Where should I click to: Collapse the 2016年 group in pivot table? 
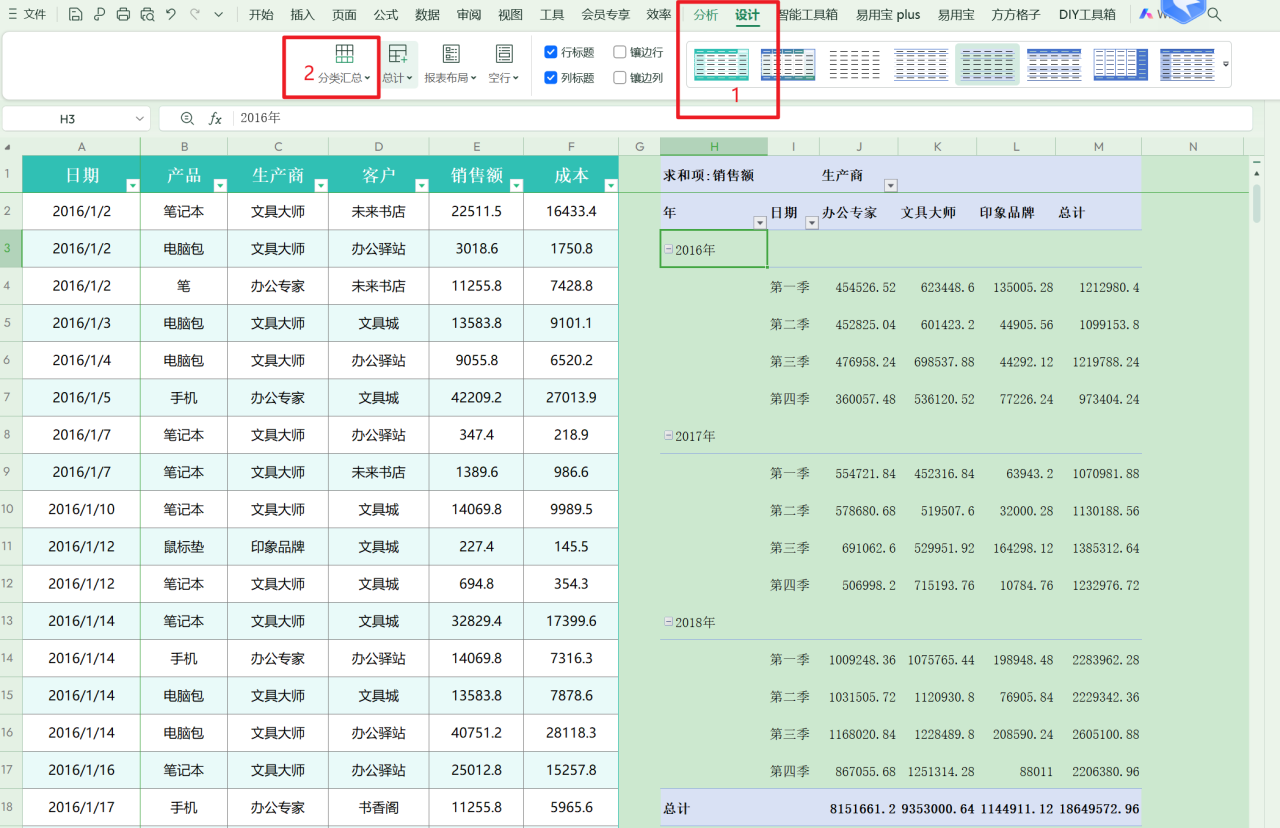pyautogui.click(x=669, y=250)
